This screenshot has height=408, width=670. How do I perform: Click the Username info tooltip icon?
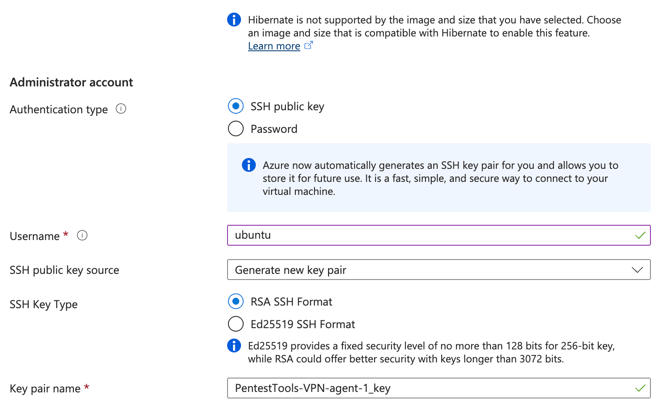click(x=82, y=236)
